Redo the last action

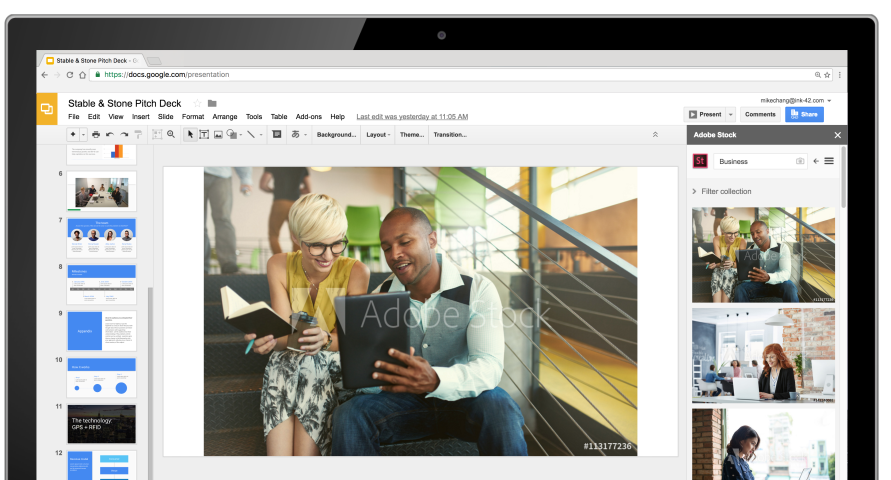(124, 135)
